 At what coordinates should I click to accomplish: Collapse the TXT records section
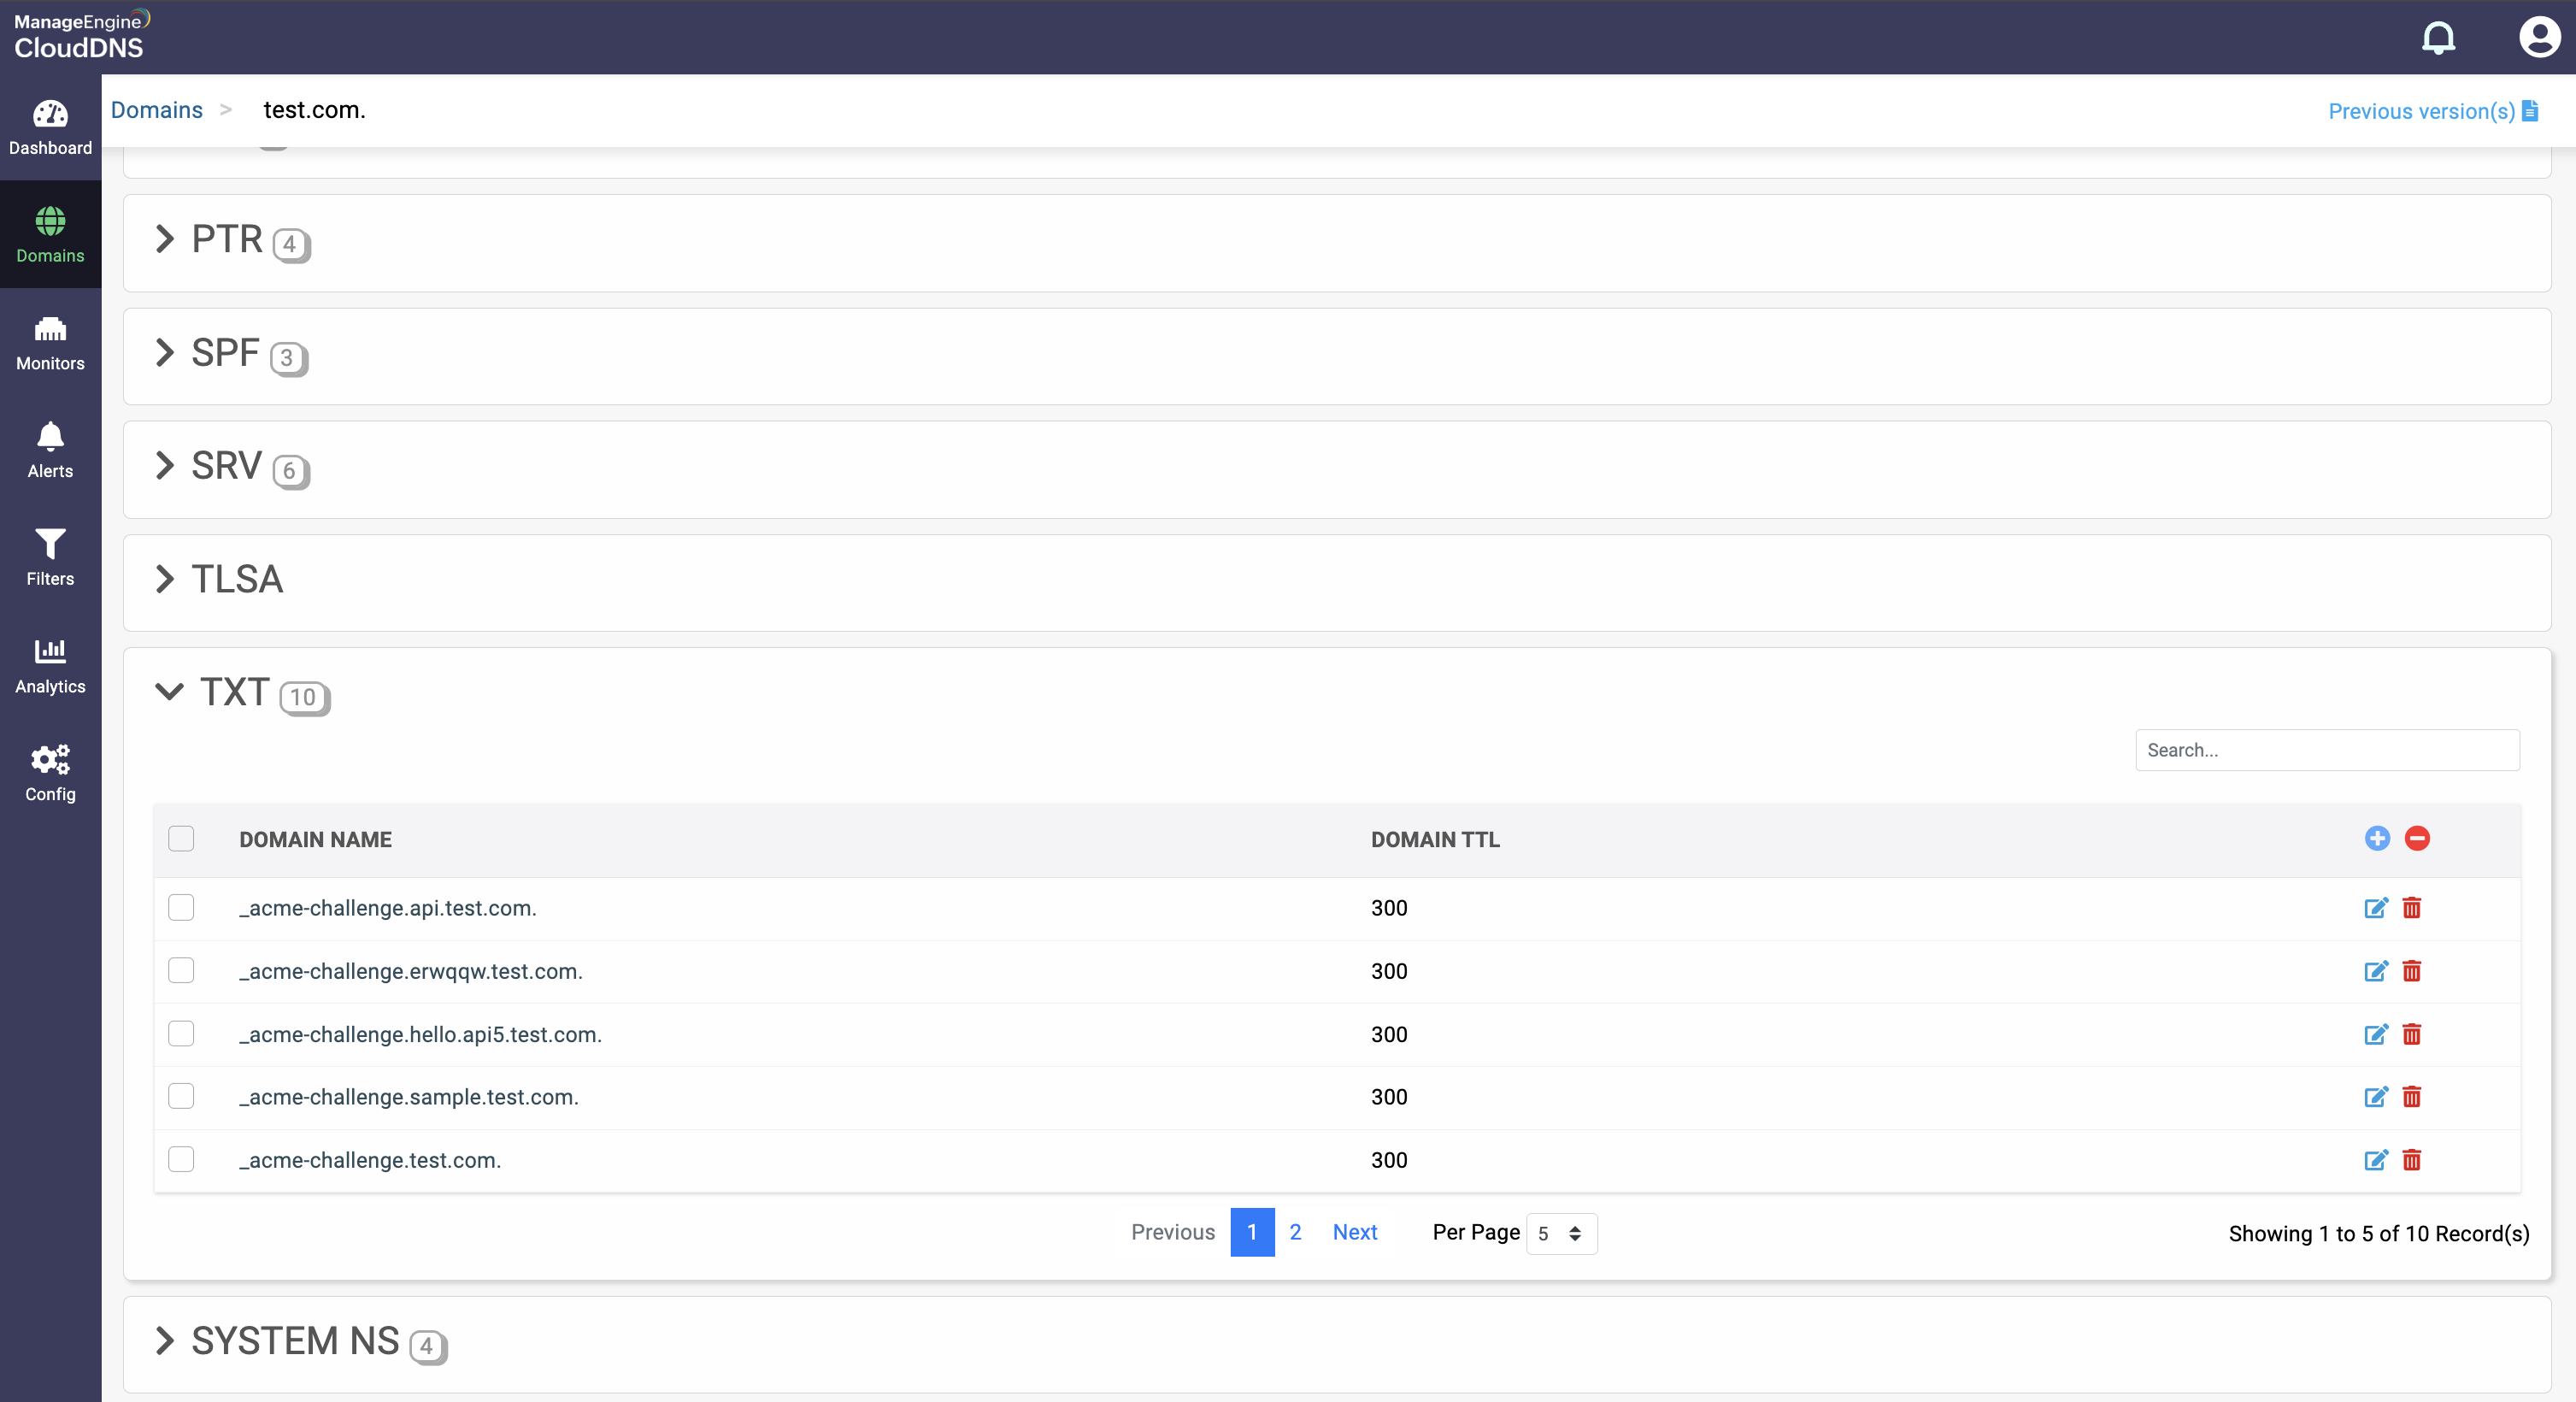pyautogui.click(x=170, y=692)
